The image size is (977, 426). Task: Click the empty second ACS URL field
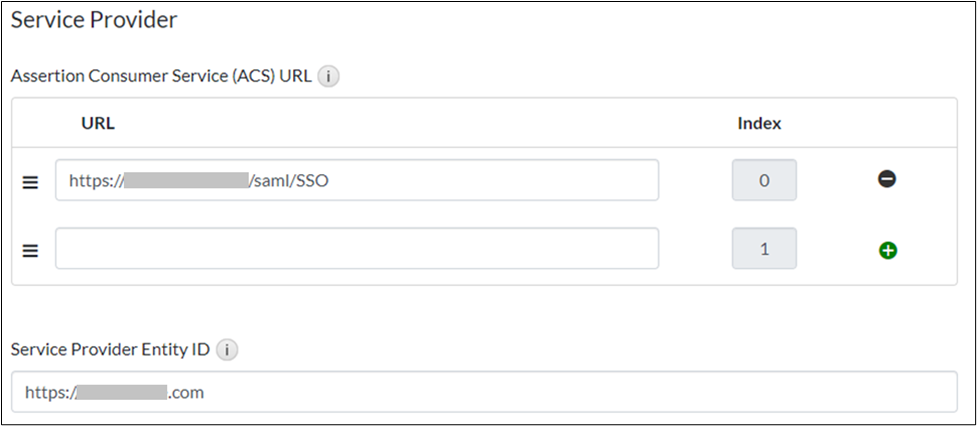click(x=356, y=249)
